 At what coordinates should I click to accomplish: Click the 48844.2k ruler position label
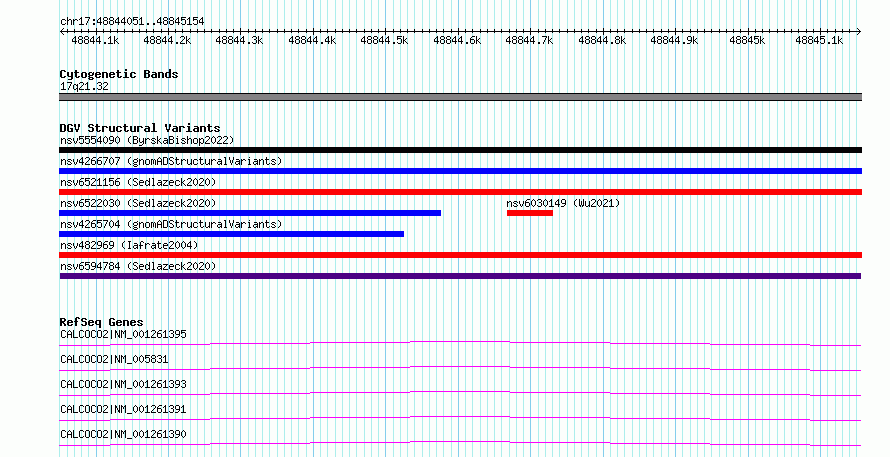pyautogui.click(x=167, y=41)
